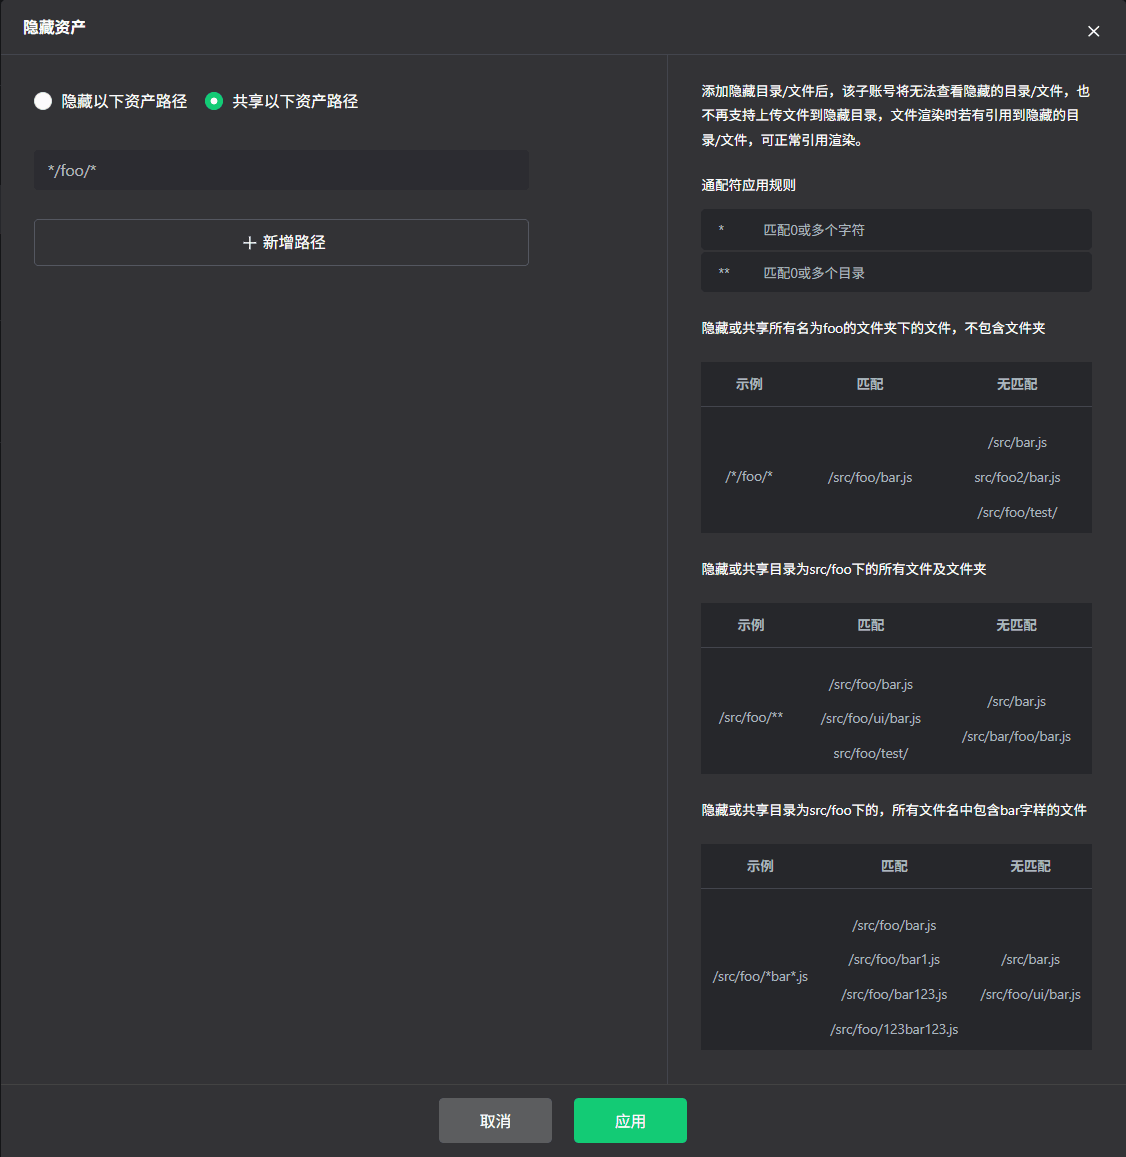Close the 隐藏资产 dialog

point(1094,31)
